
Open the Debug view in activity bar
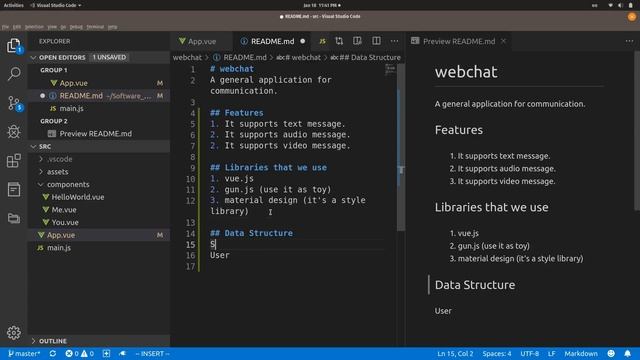click(13, 131)
